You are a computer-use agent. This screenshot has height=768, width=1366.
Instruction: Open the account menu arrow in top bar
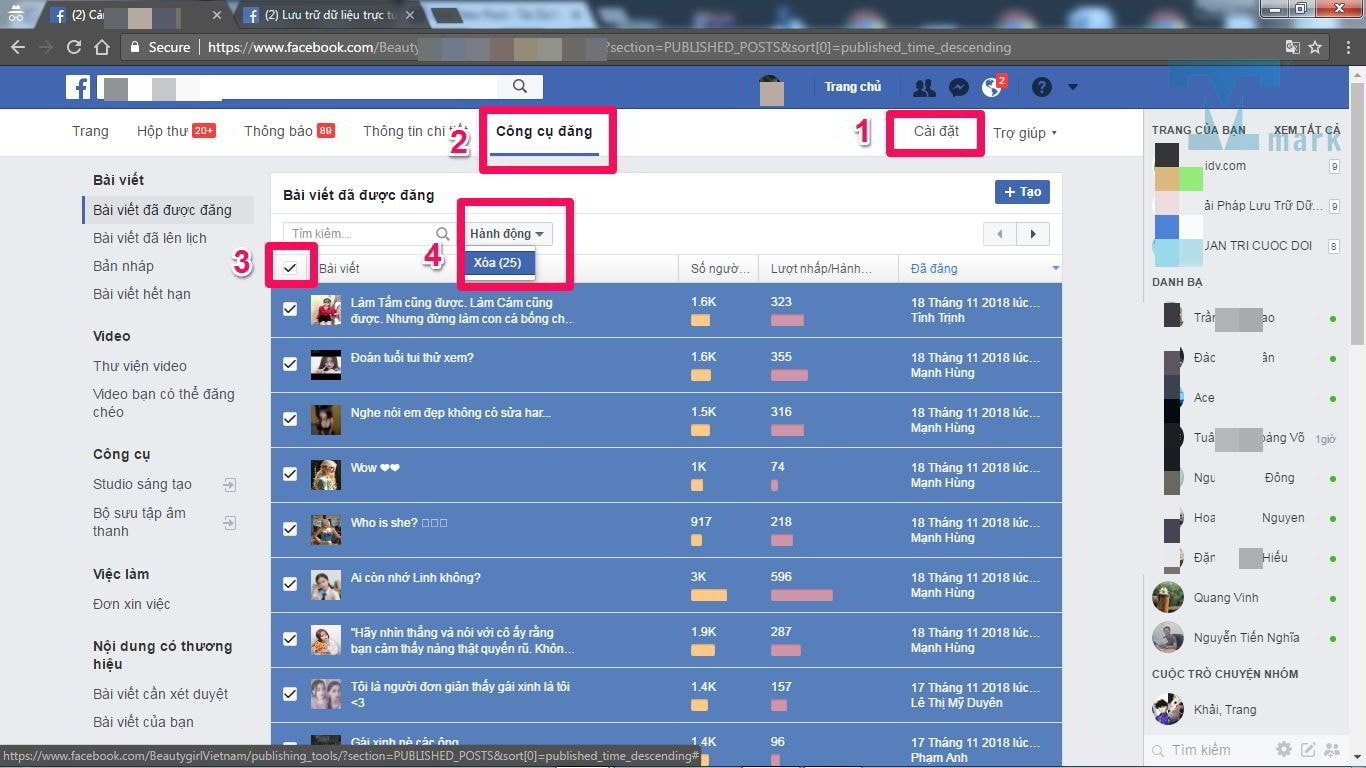tap(1072, 88)
